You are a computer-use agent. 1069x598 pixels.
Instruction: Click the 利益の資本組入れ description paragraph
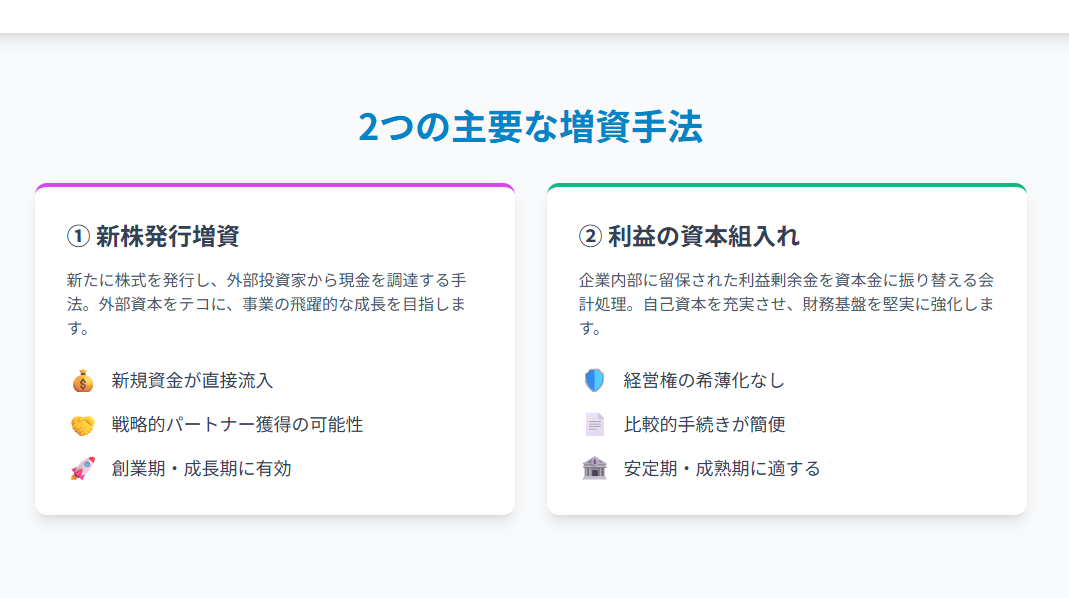(x=786, y=304)
